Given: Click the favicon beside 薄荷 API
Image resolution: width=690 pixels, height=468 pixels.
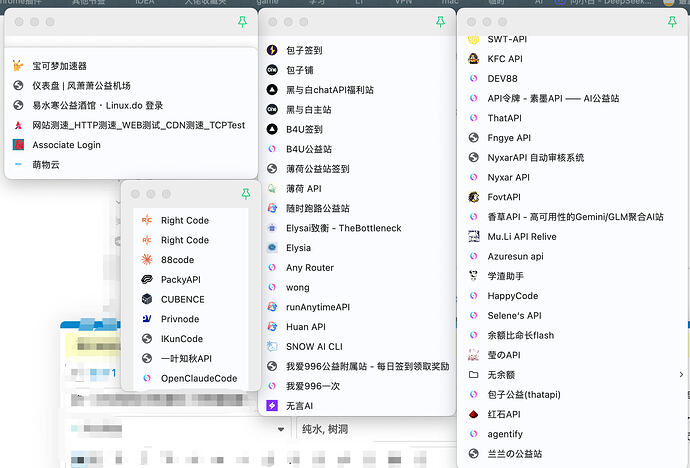Looking at the screenshot, I should pyautogui.click(x=272, y=188).
